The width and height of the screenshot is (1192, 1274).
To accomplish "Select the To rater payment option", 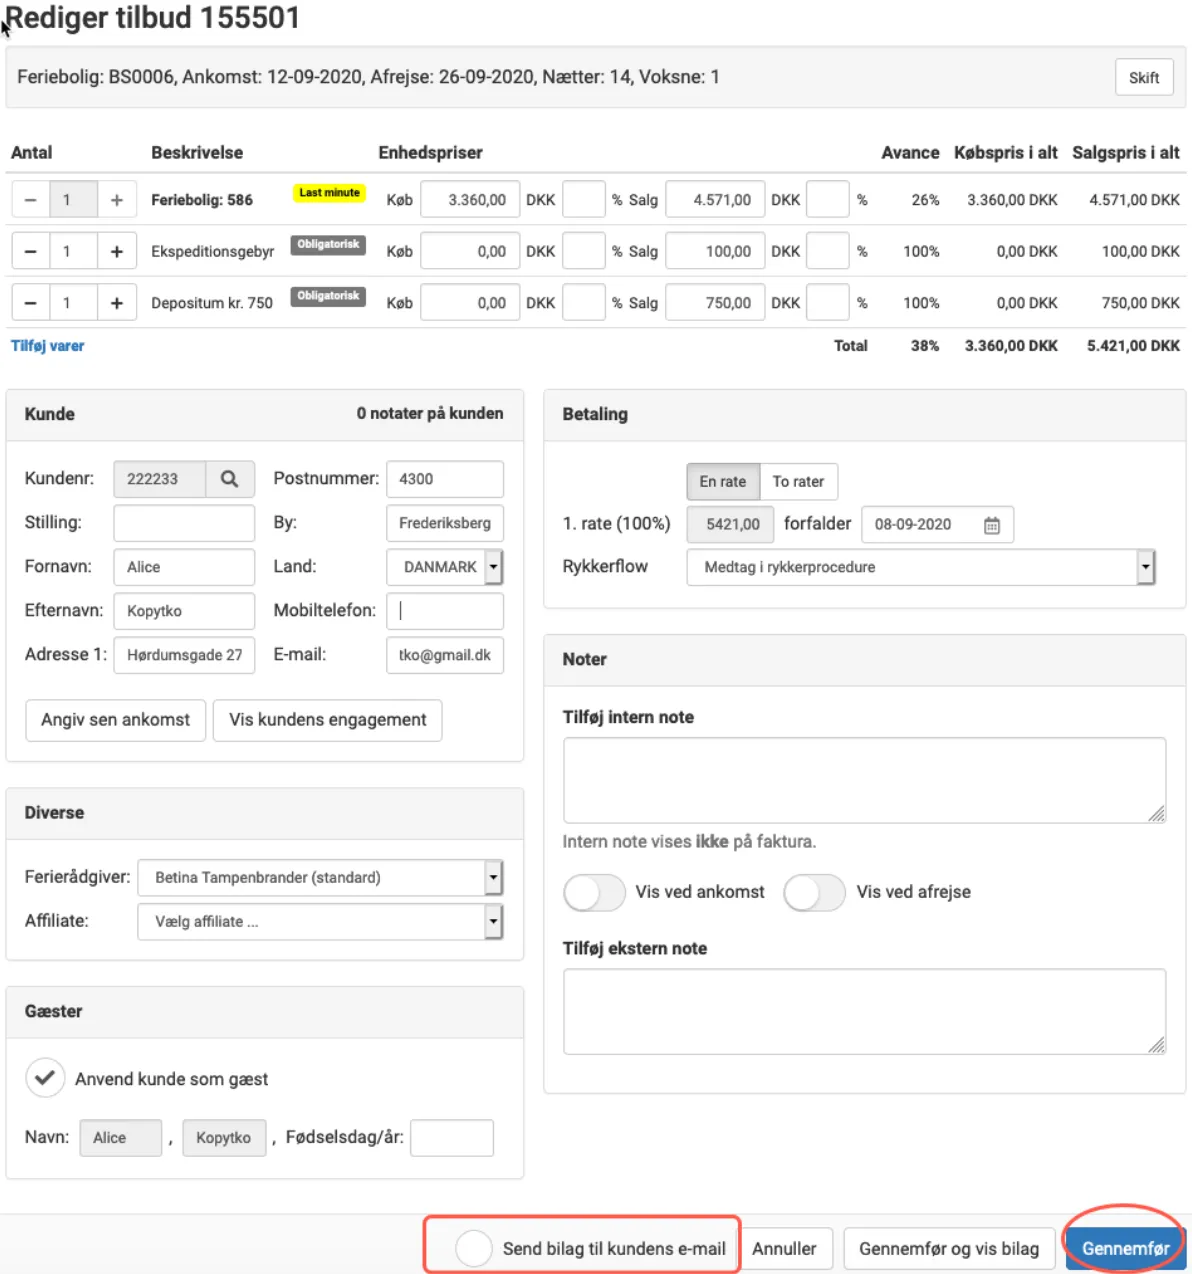I will tap(798, 482).
